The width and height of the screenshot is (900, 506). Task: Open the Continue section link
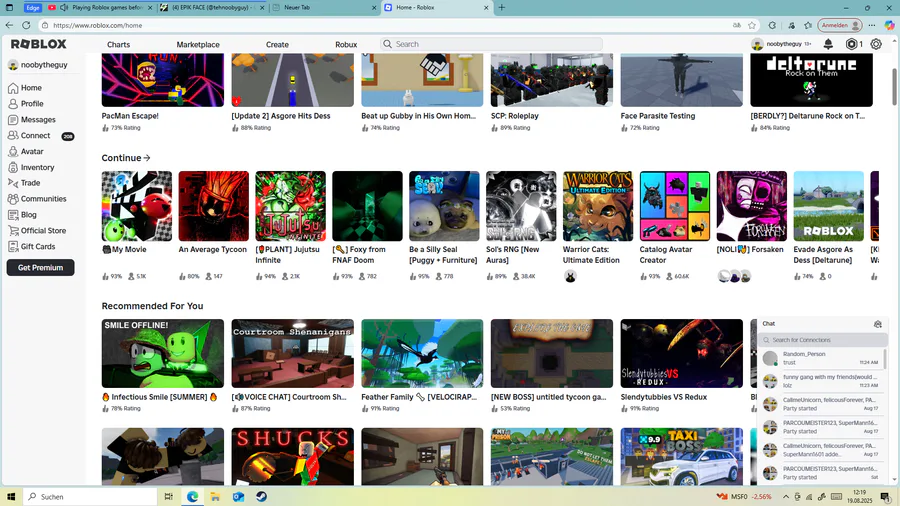[126, 158]
